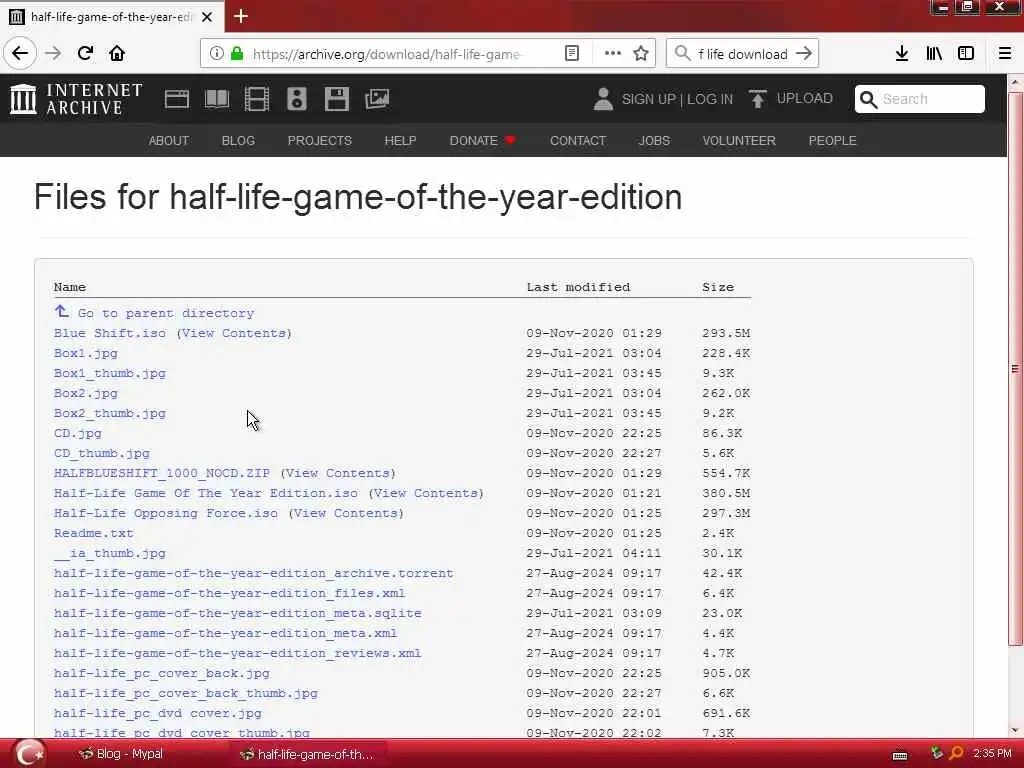The image size is (1024, 768).
Task: Open the HELP menu item
Action: click(x=400, y=140)
